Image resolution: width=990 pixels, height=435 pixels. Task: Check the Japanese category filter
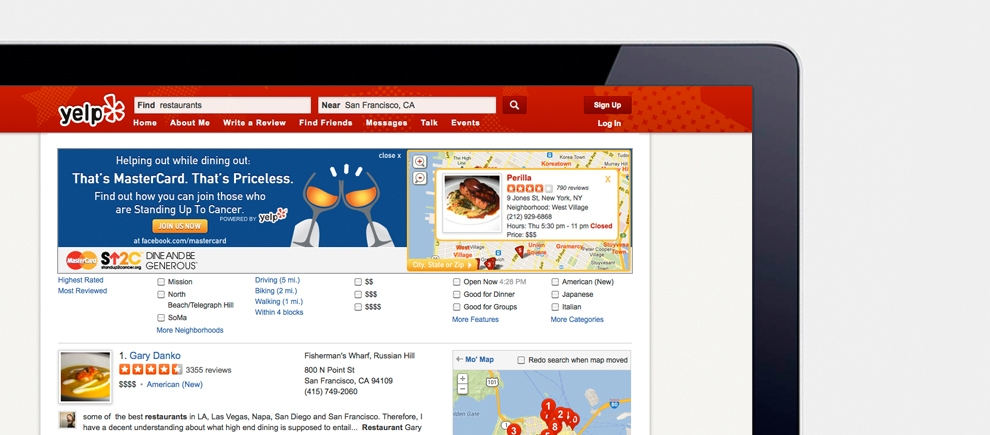click(x=555, y=295)
